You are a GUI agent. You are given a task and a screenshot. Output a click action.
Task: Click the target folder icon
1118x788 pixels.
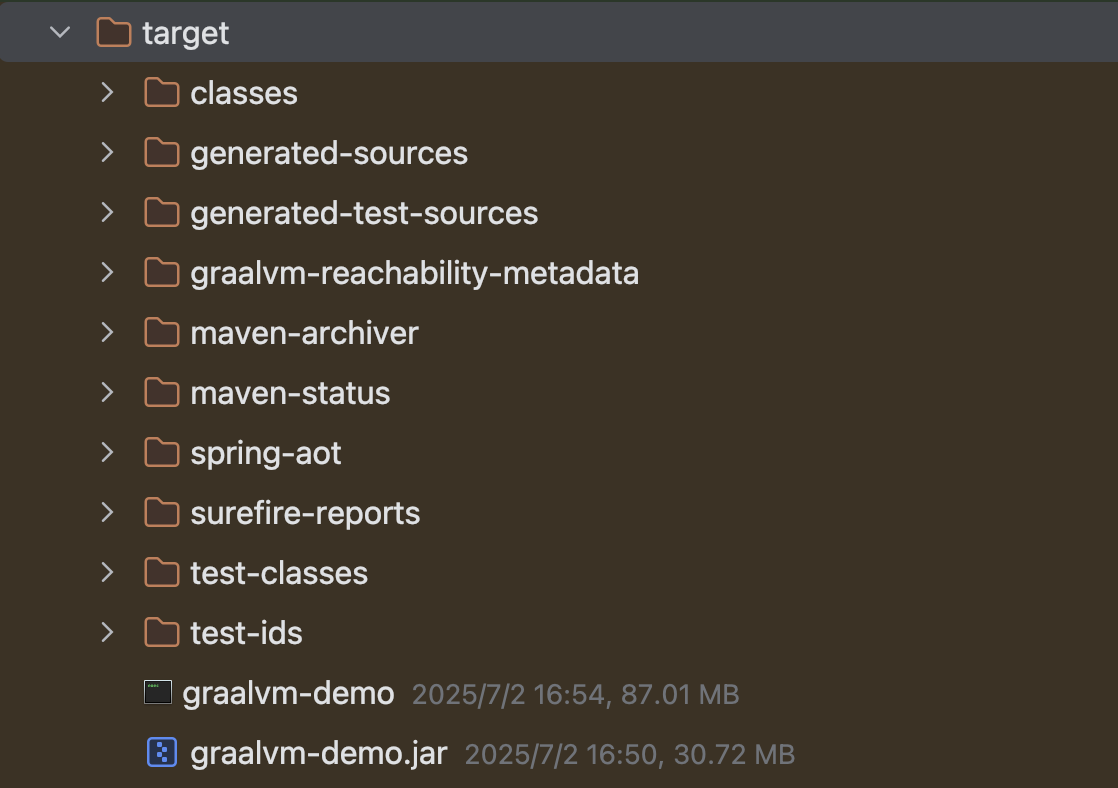tap(114, 33)
